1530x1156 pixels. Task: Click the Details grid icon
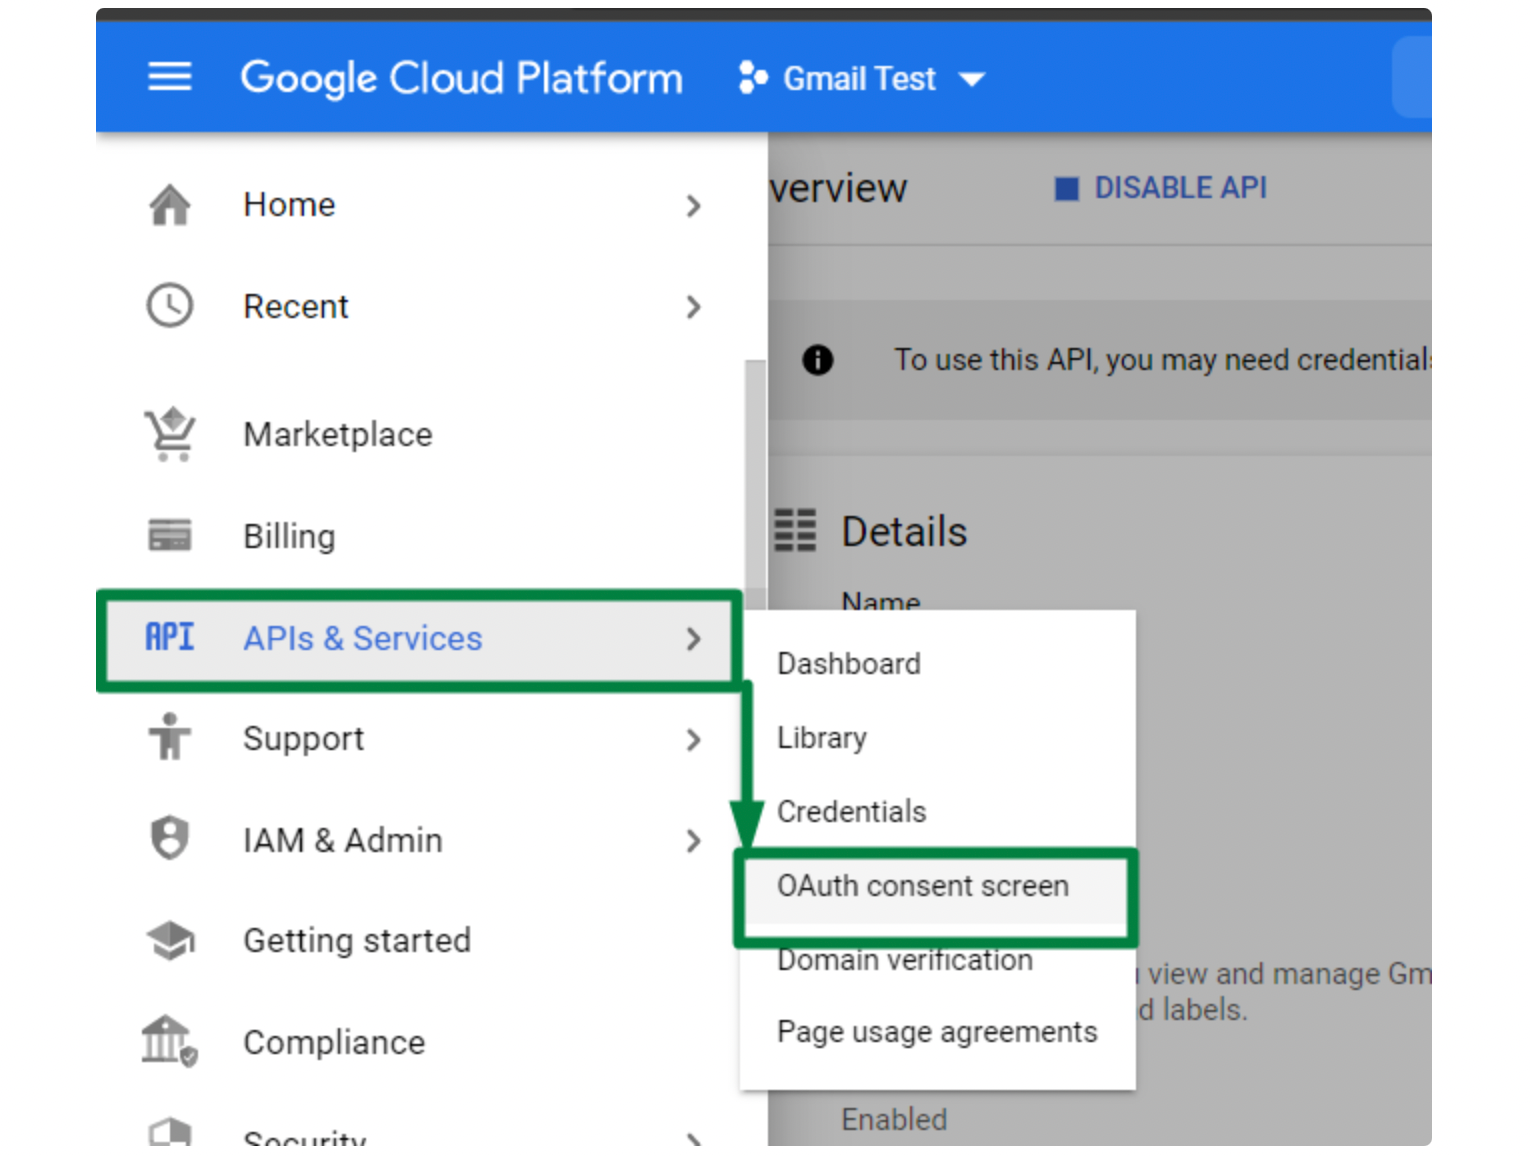pos(795,531)
